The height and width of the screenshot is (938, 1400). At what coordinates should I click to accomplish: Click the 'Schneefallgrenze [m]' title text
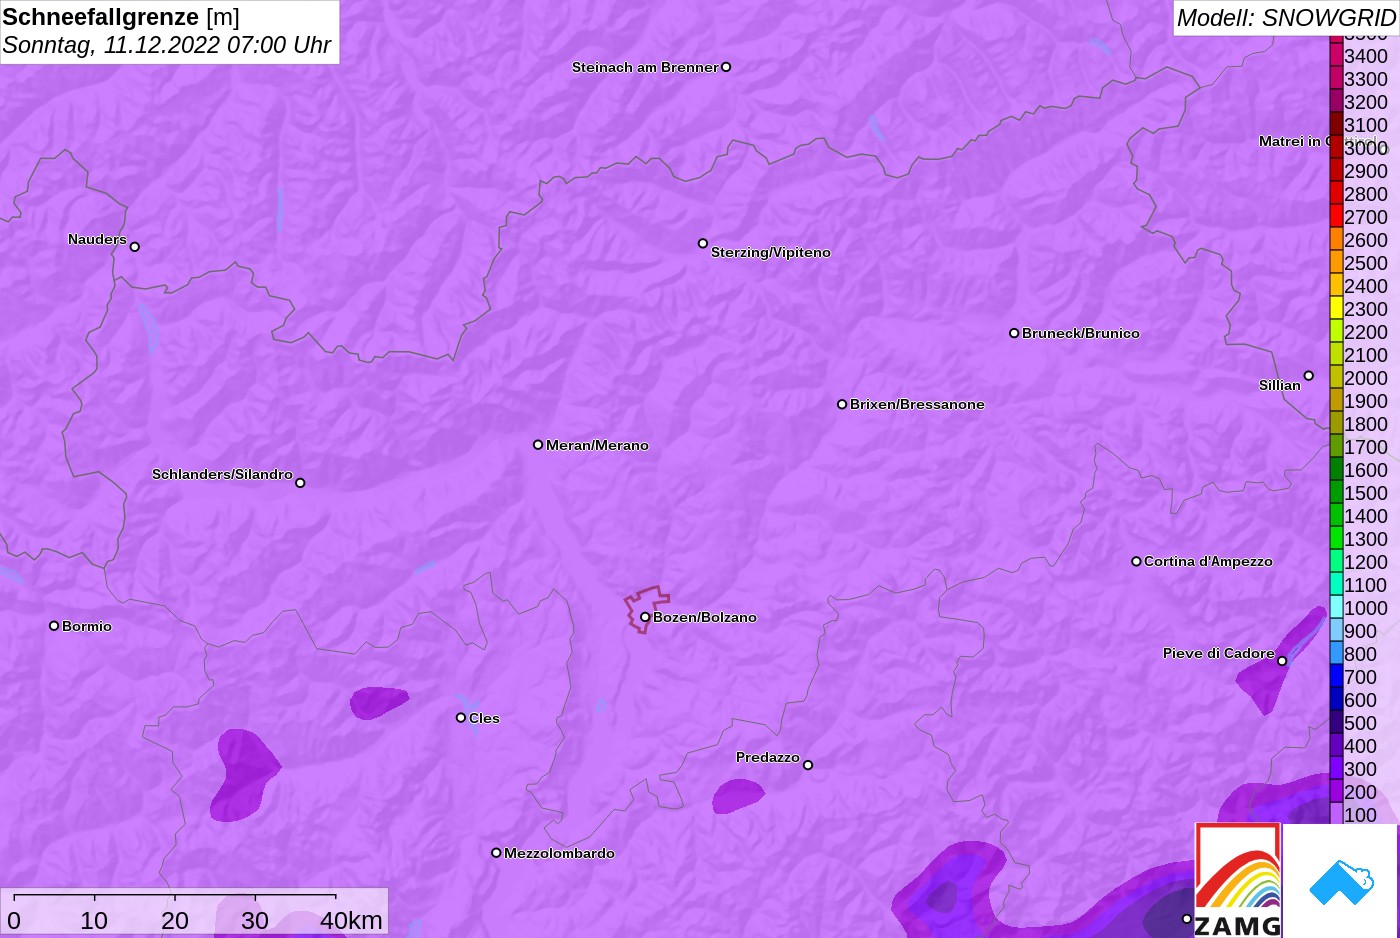[x=121, y=17]
